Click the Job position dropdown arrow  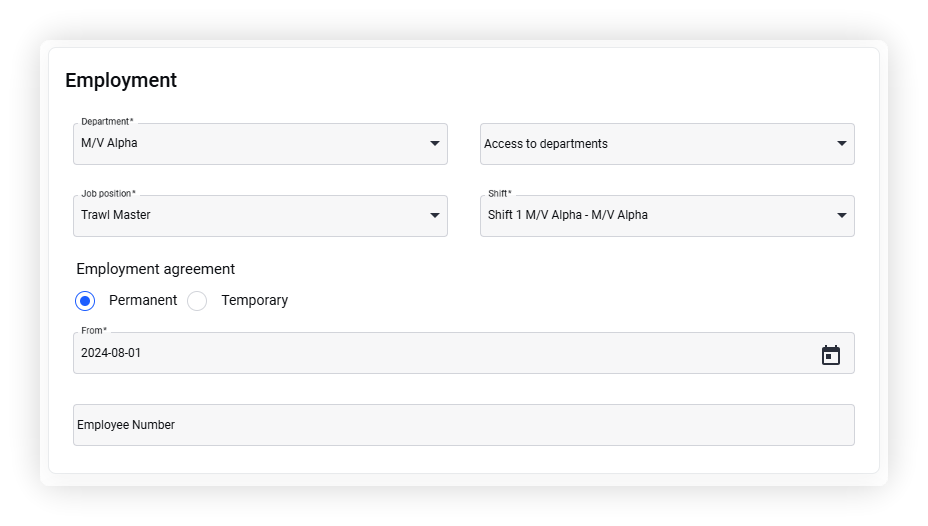(434, 215)
